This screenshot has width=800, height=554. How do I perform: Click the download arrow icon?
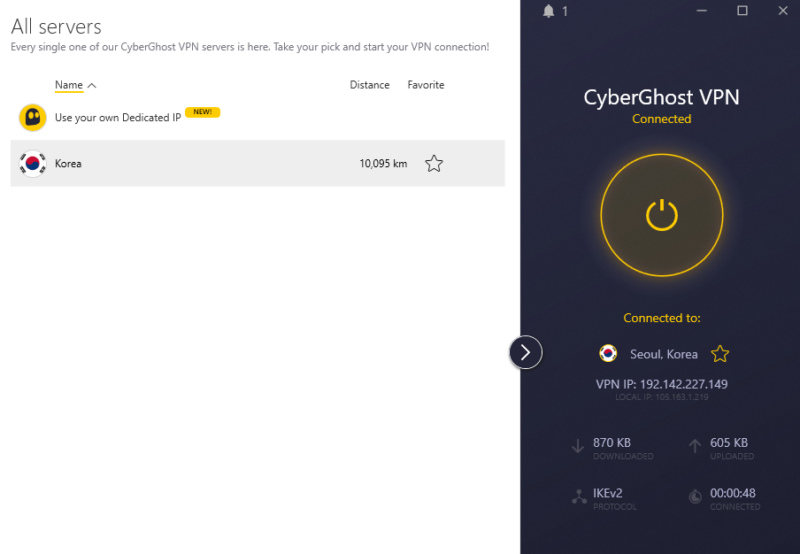point(578,446)
